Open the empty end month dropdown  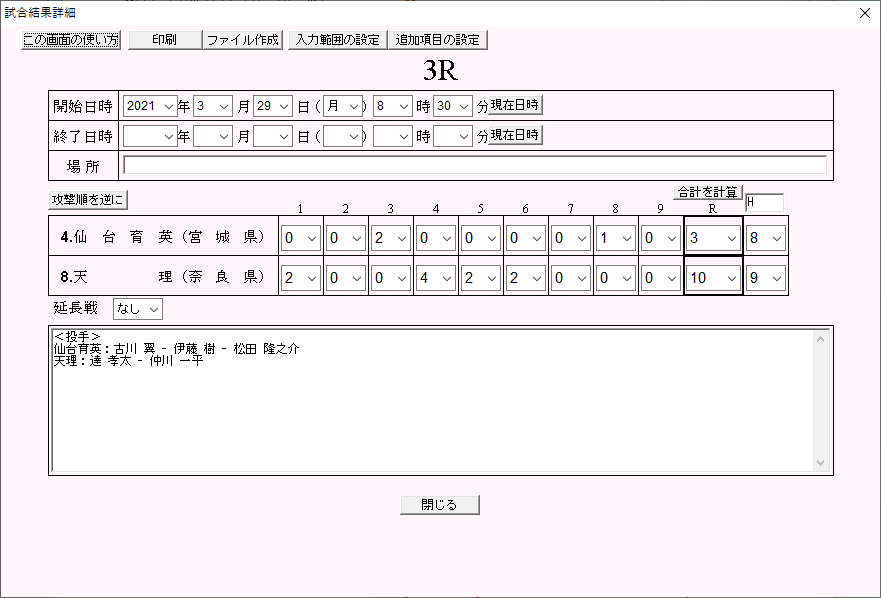pyautogui.click(x=212, y=136)
